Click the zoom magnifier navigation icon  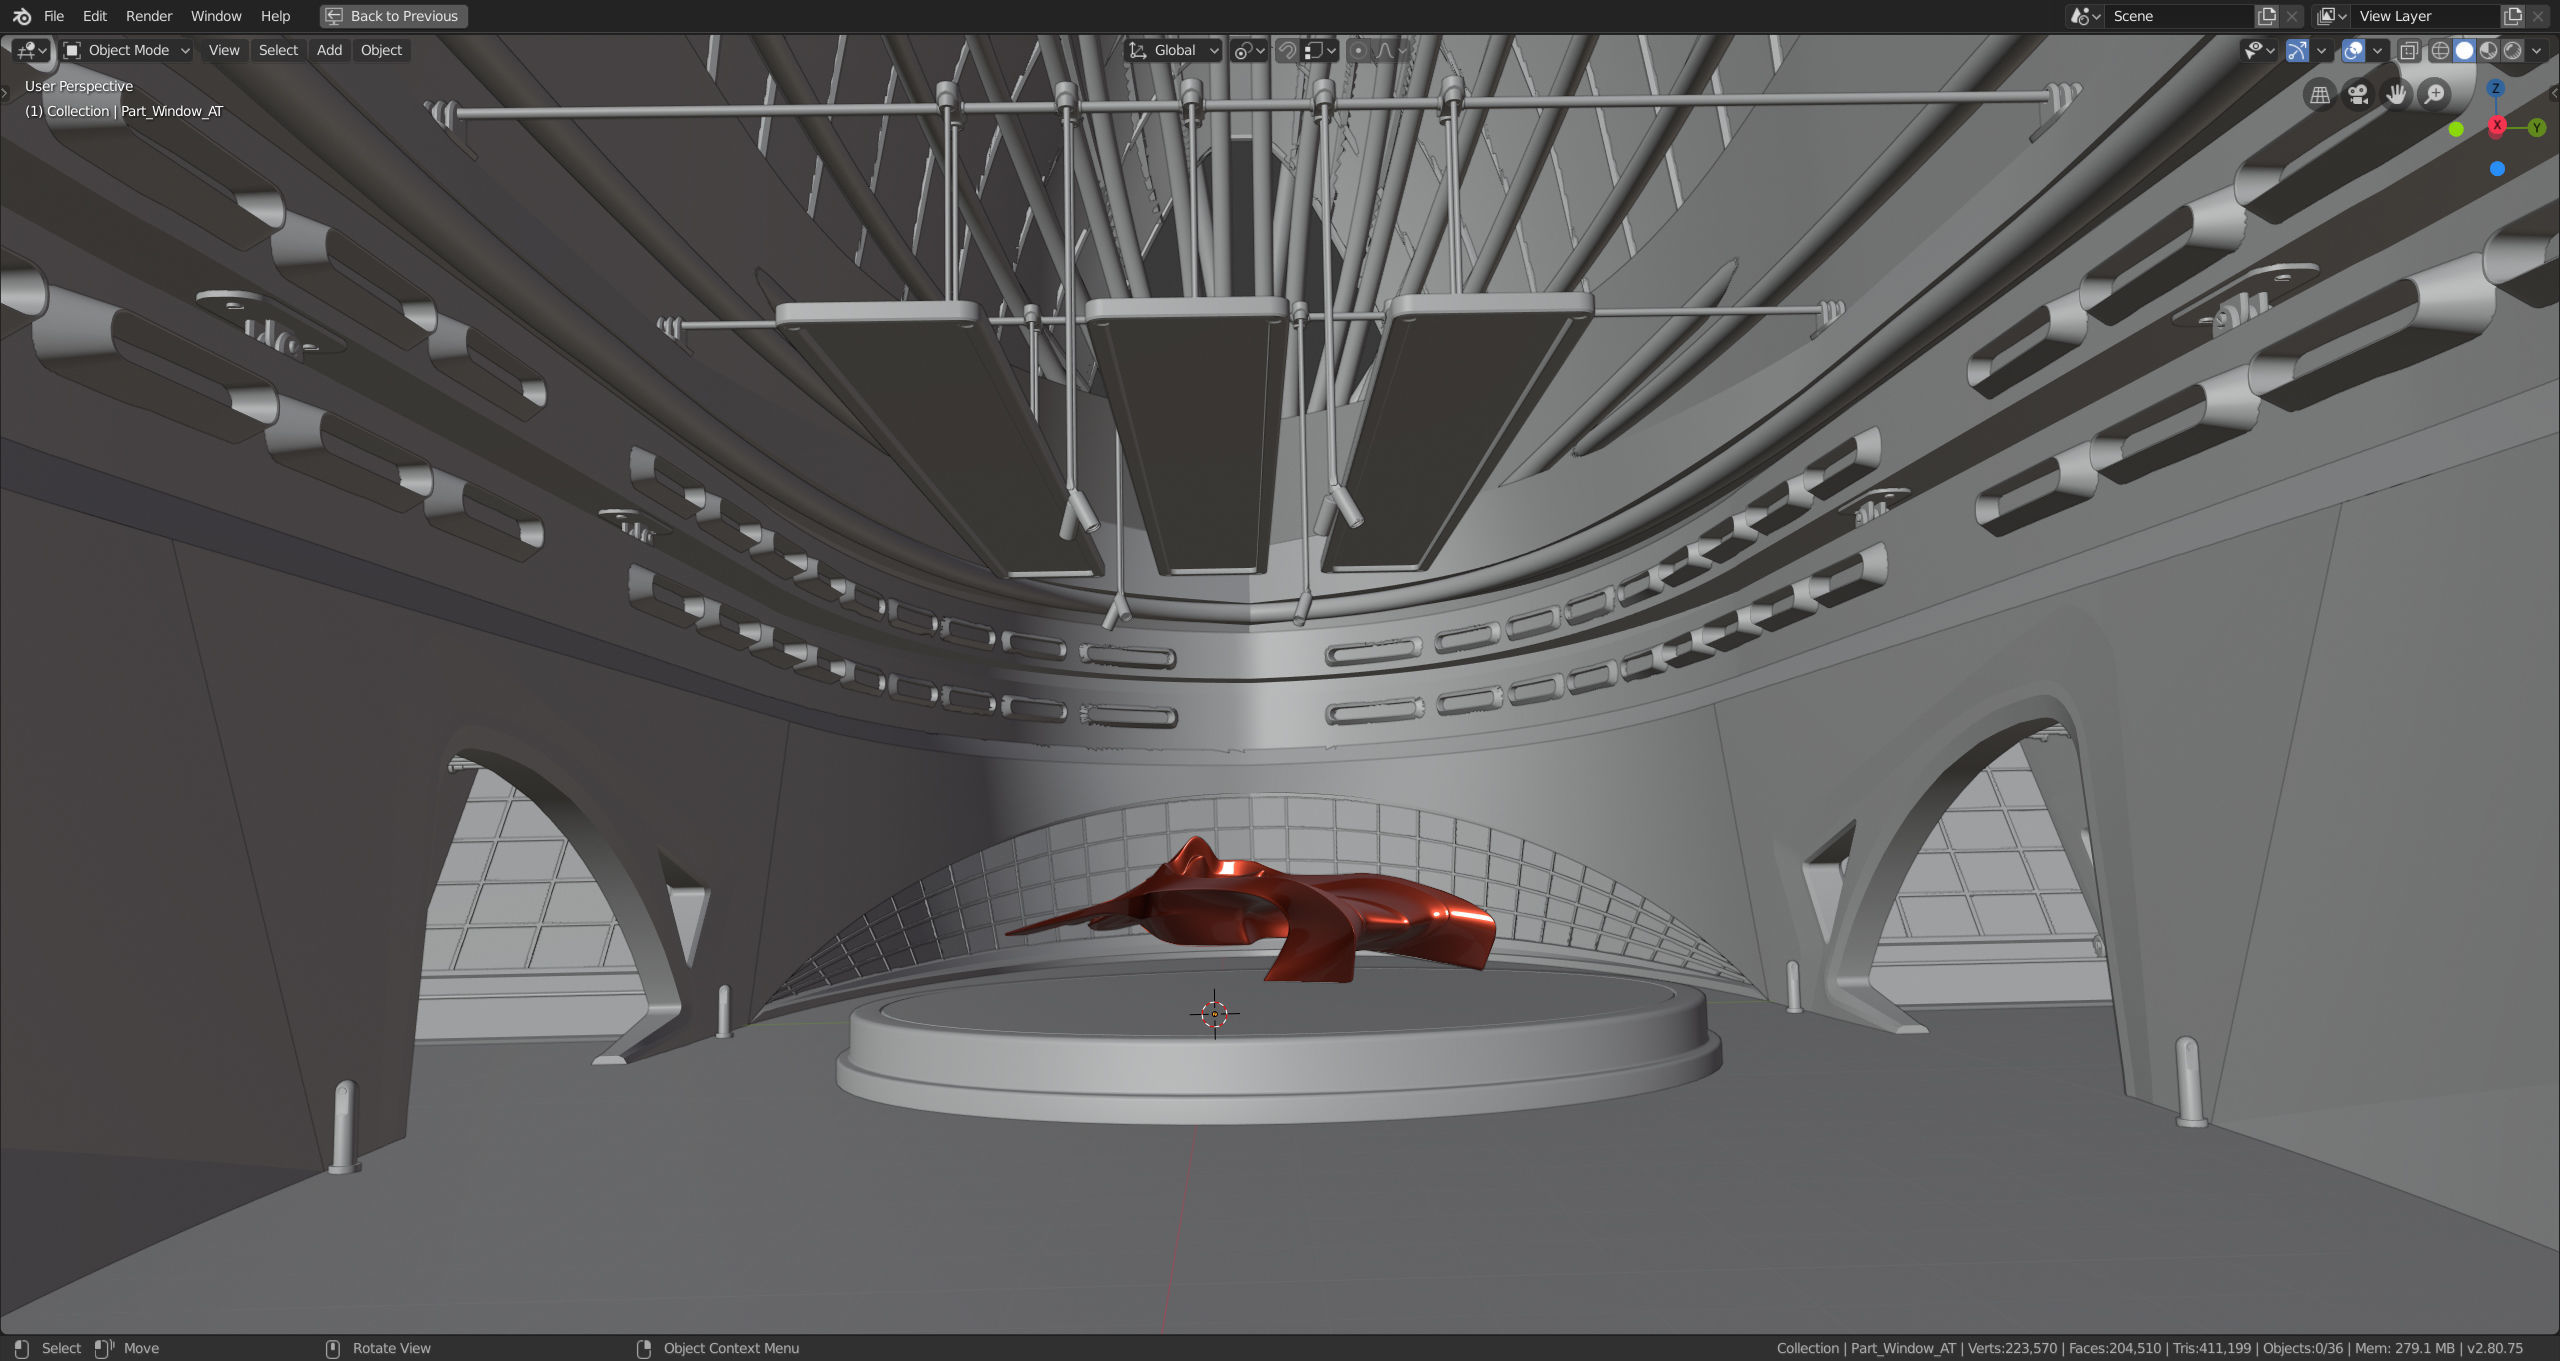2434,95
